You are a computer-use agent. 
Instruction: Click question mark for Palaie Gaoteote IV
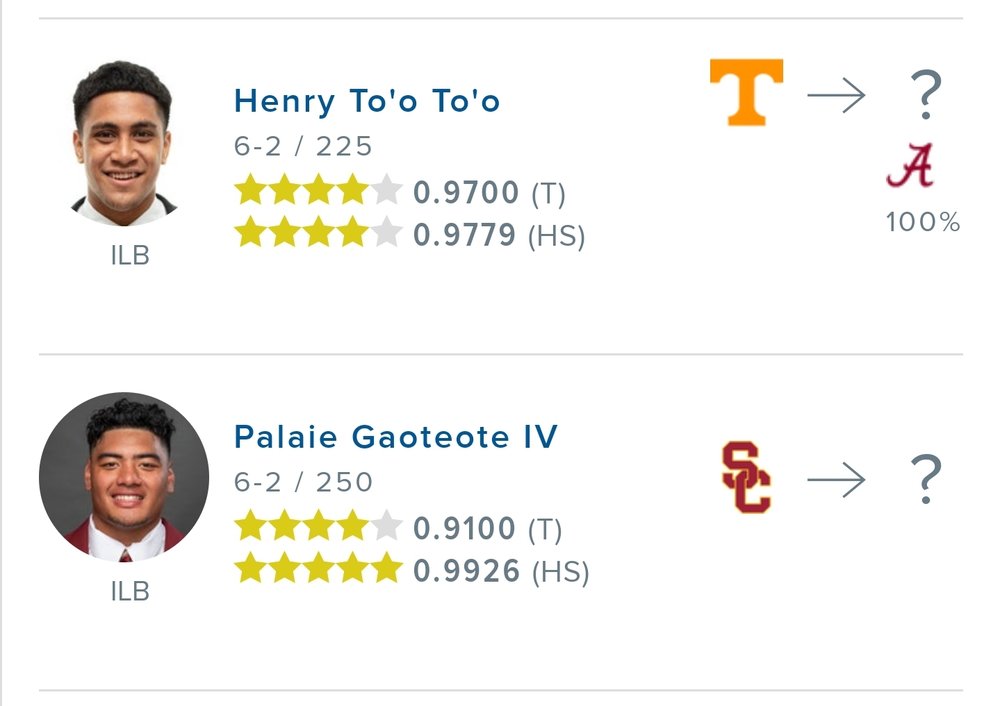pos(926,481)
